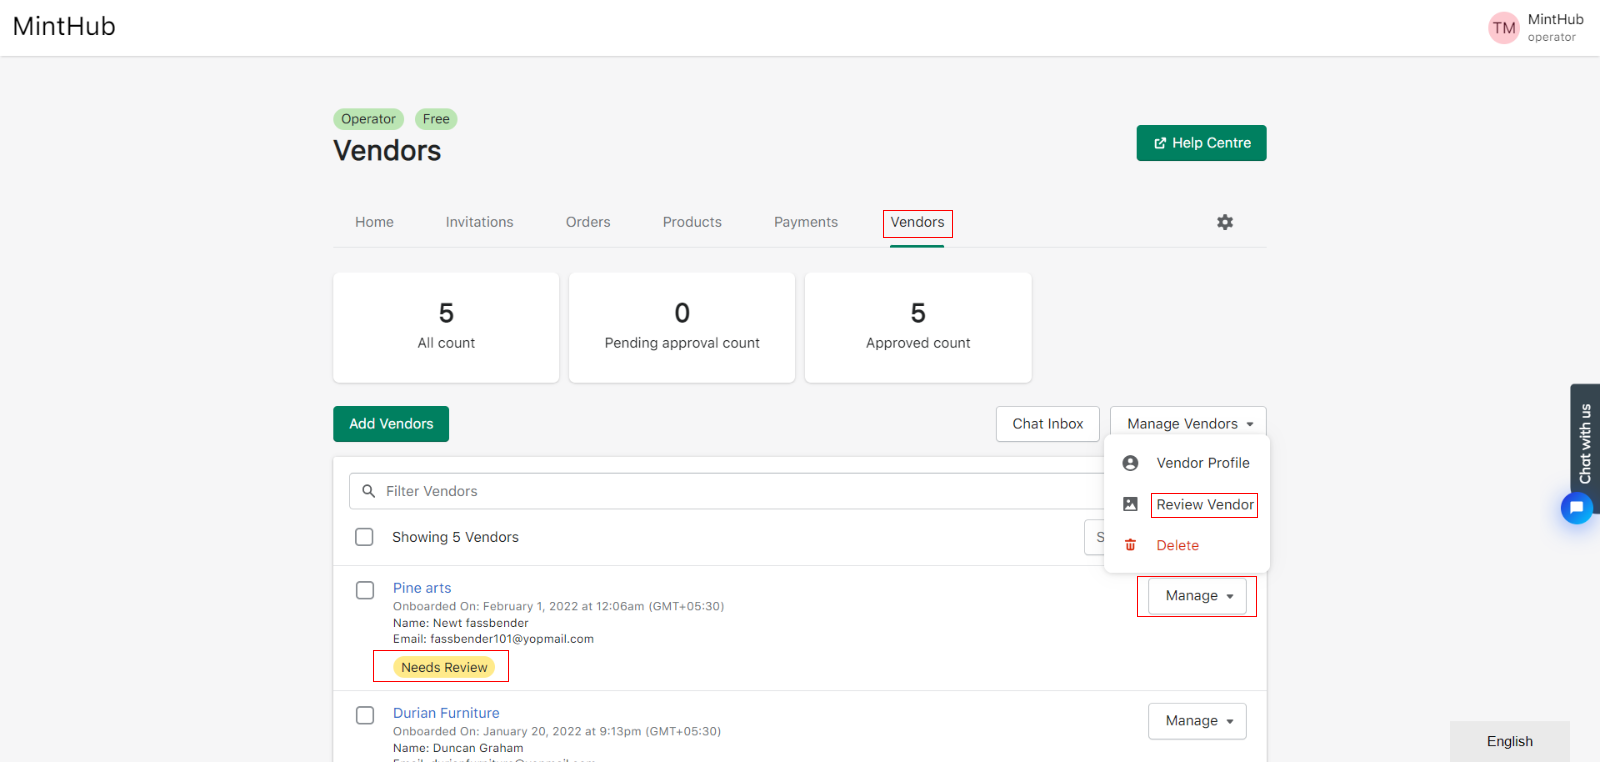Viewport: 1600px width, 762px height.
Task: Open the Manage dropdown for Pine arts
Action: point(1197,596)
